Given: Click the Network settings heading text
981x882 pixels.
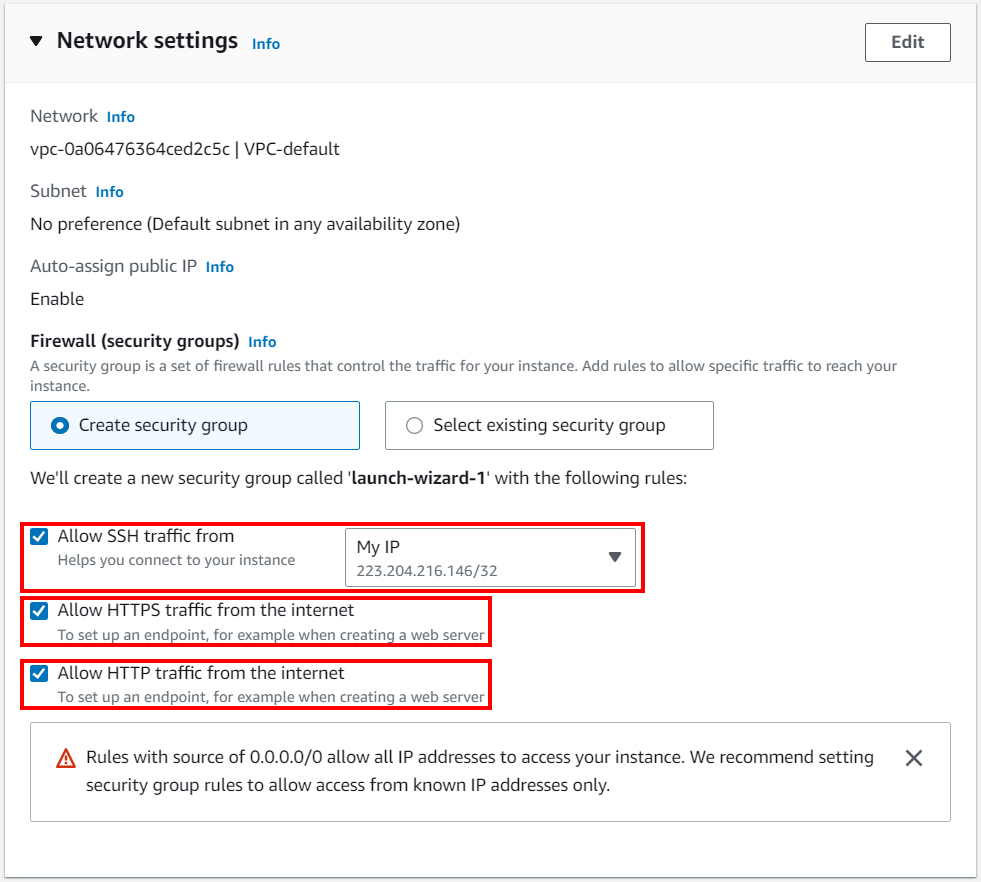Looking at the screenshot, I should (x=147, y=41).
